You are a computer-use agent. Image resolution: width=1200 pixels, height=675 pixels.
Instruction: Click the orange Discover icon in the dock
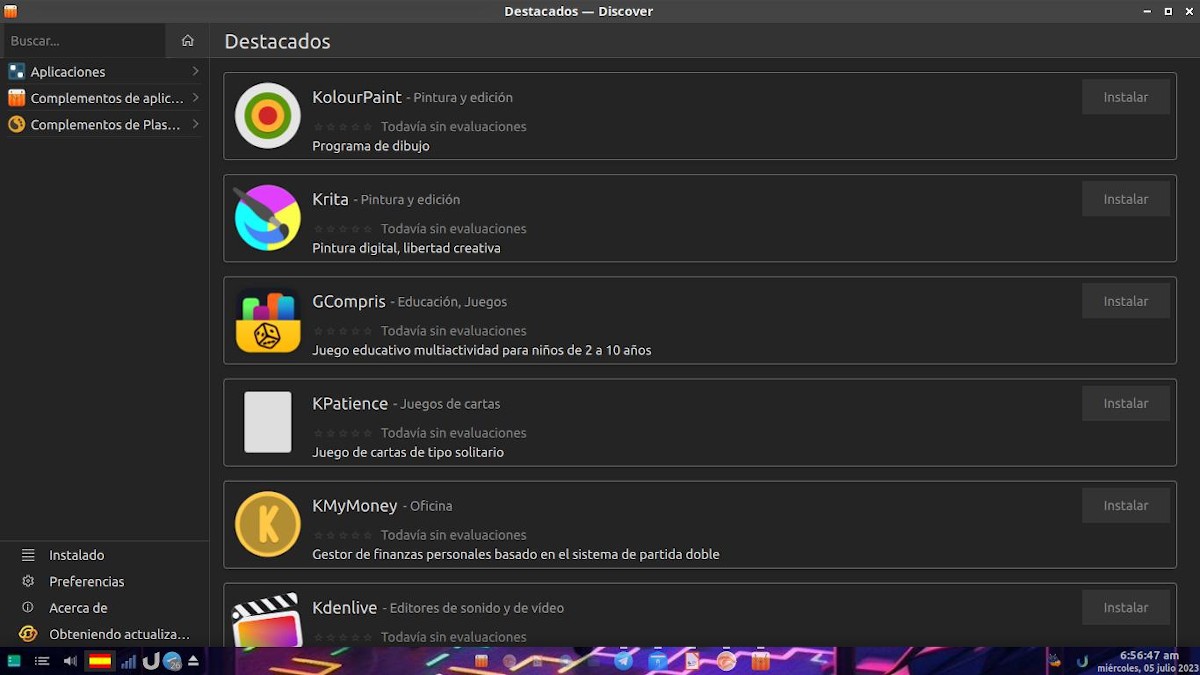[x=761, y=661]
